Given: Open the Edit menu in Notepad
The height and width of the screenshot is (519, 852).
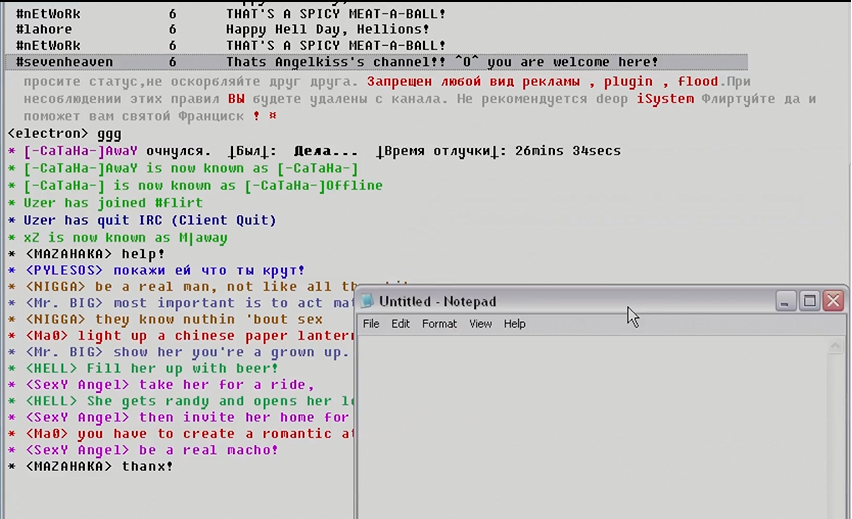Looking at the screenshot, I should pos(400,324).
